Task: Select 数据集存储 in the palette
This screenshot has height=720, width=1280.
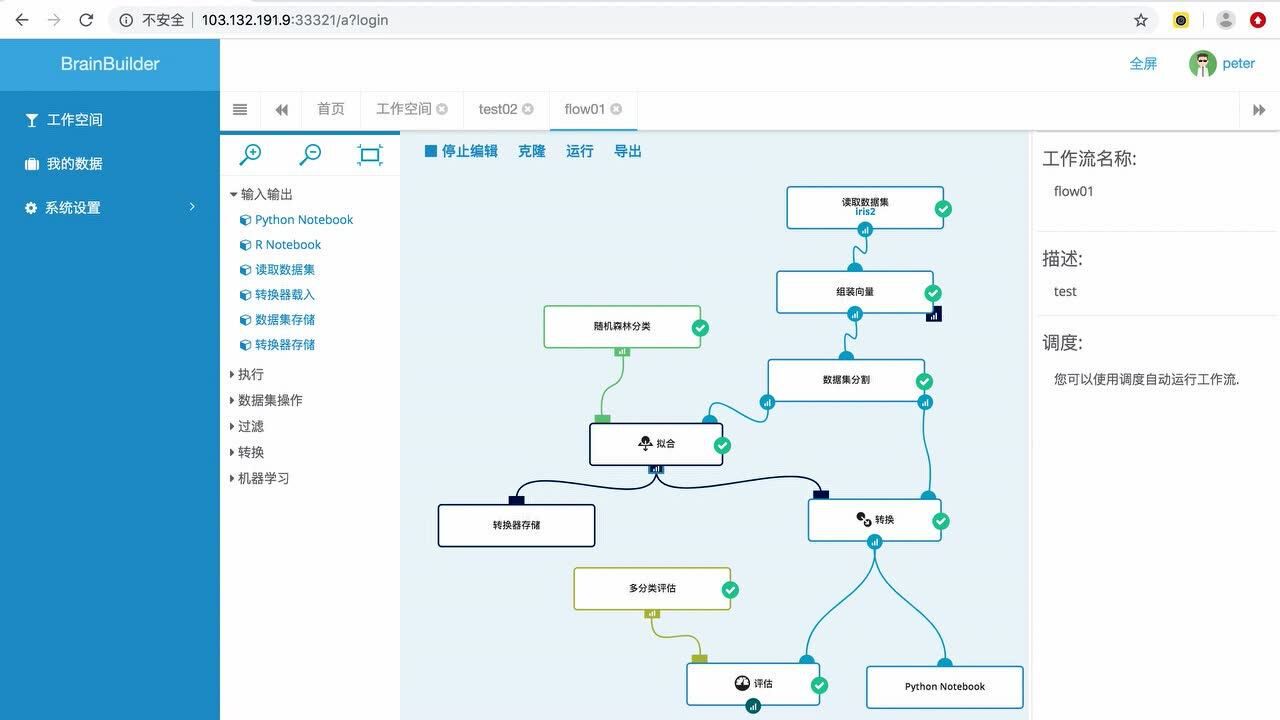Action: tap(277, 320)
